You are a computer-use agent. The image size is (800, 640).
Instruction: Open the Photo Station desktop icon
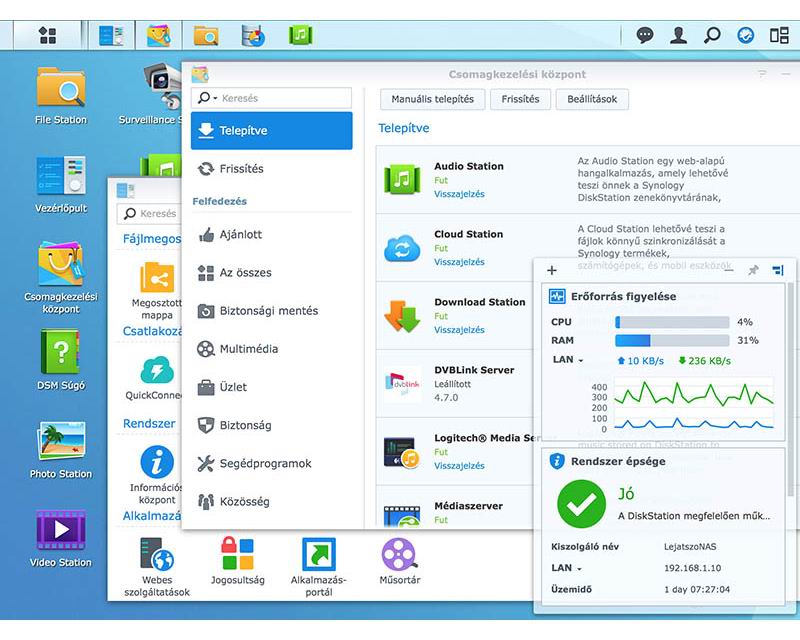click(61, 443)
